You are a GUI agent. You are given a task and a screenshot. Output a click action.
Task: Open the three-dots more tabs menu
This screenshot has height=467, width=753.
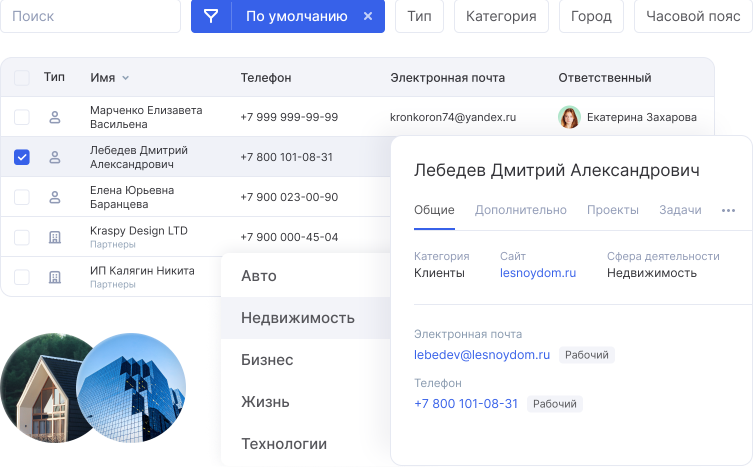(x=728, y=210)
